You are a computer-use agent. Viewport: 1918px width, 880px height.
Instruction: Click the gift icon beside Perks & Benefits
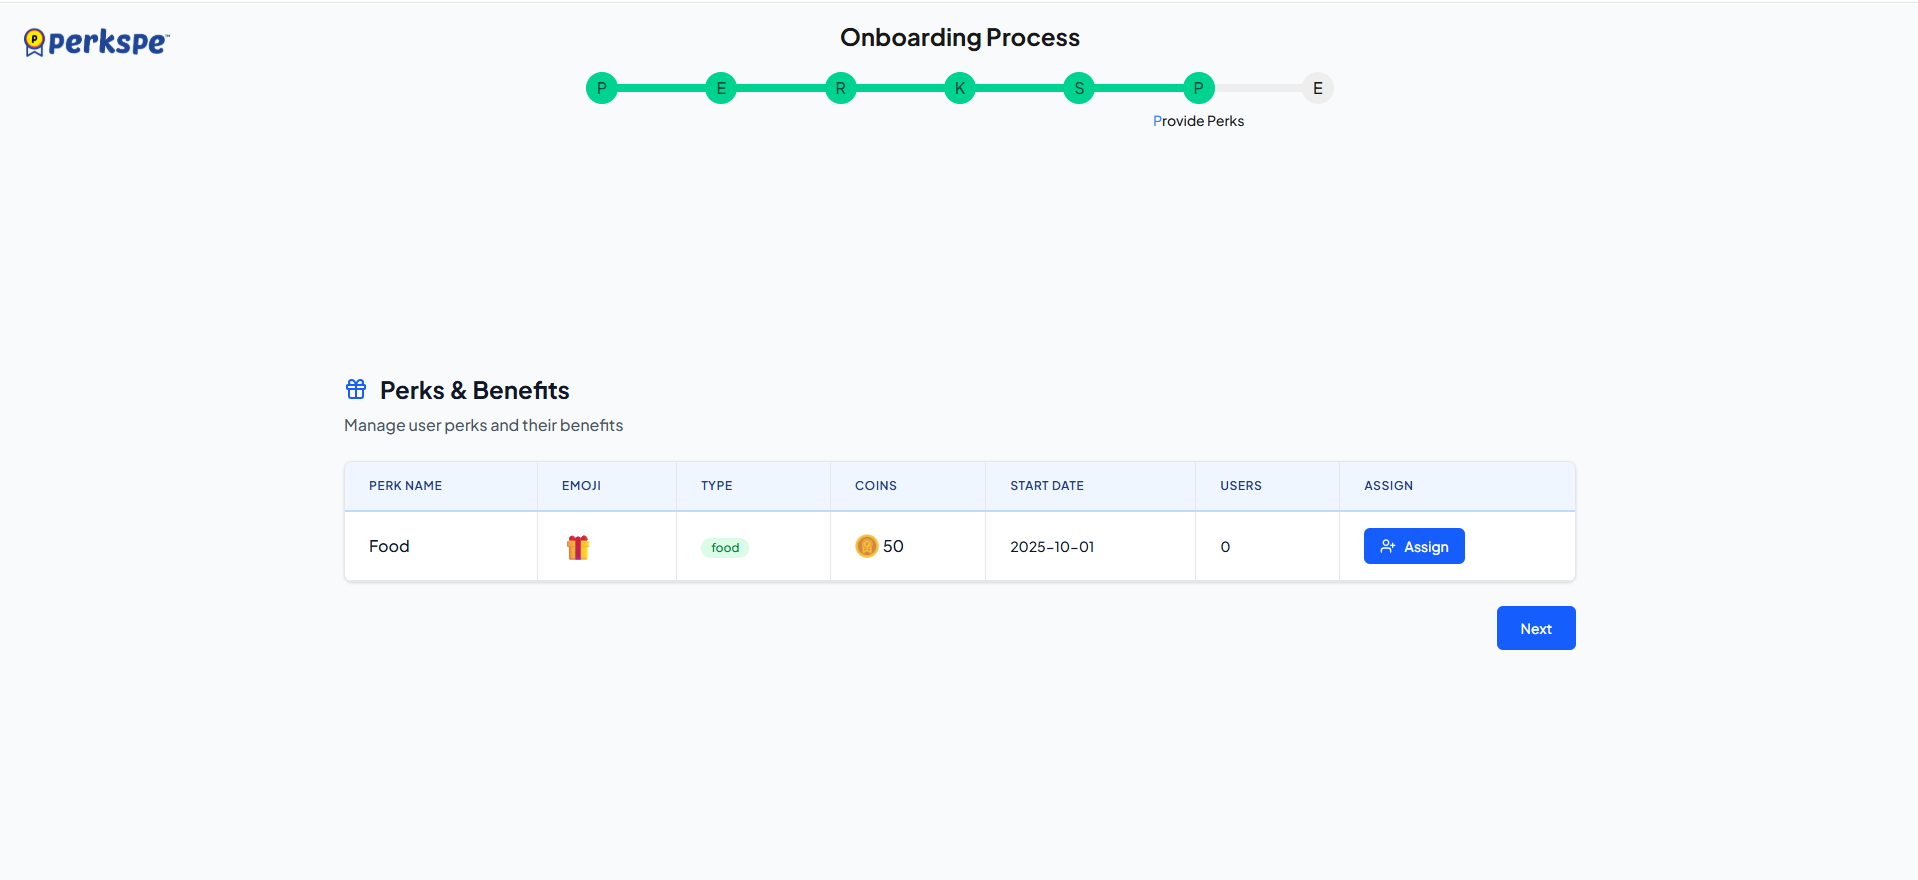[x=356, y=389]
